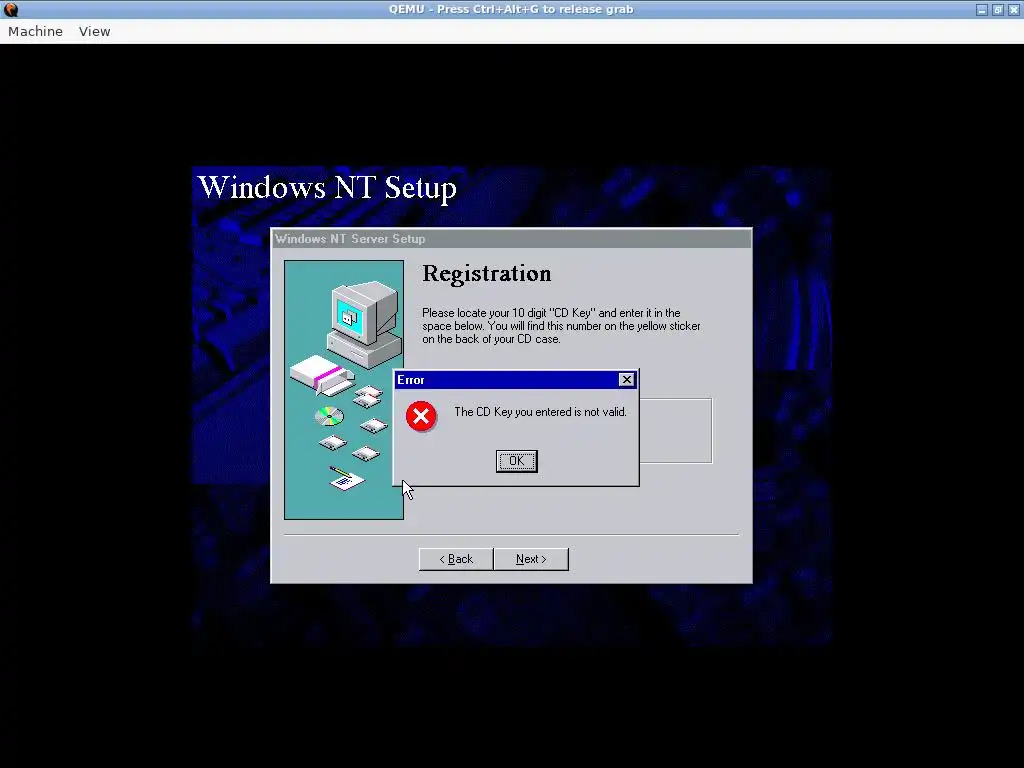Click the QEMU app icon in title bar
This screenshot has height=768, width=1024.
point(10,9)
